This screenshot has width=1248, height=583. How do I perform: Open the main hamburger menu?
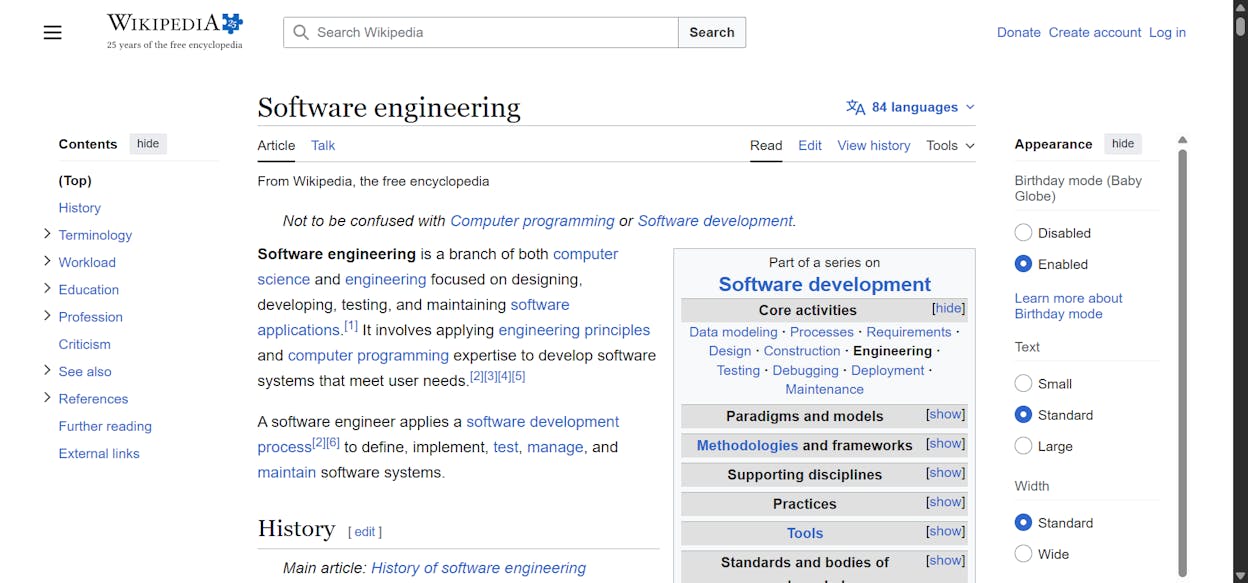pos(53,32)
